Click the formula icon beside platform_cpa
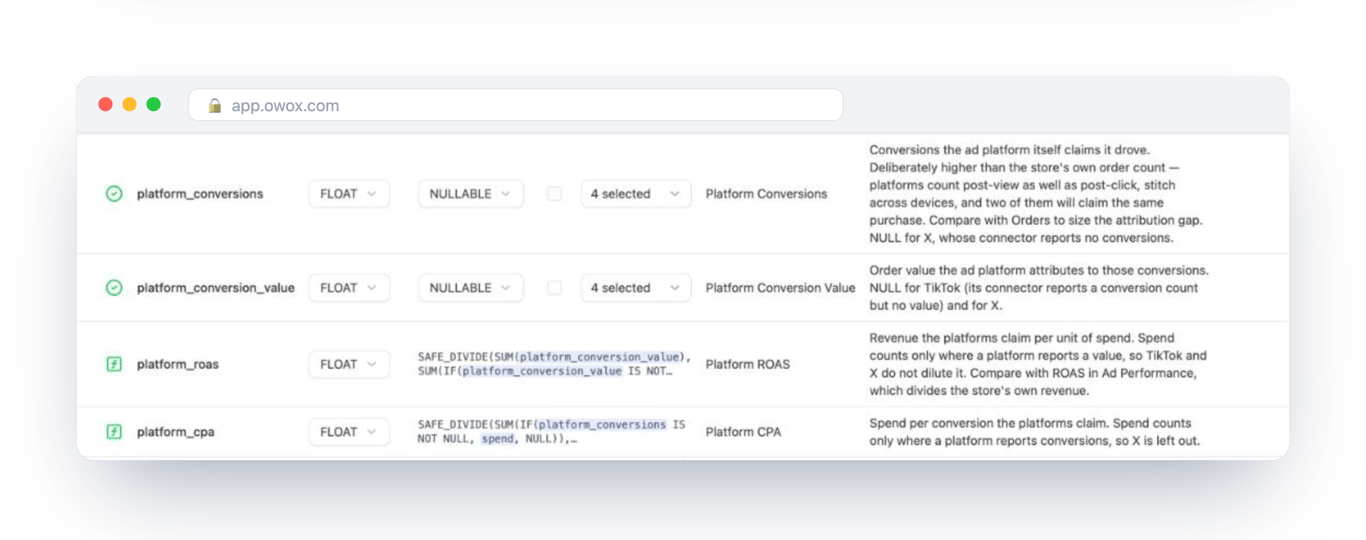Viewport: 1366px width, 540px height. tap(114, 432)
